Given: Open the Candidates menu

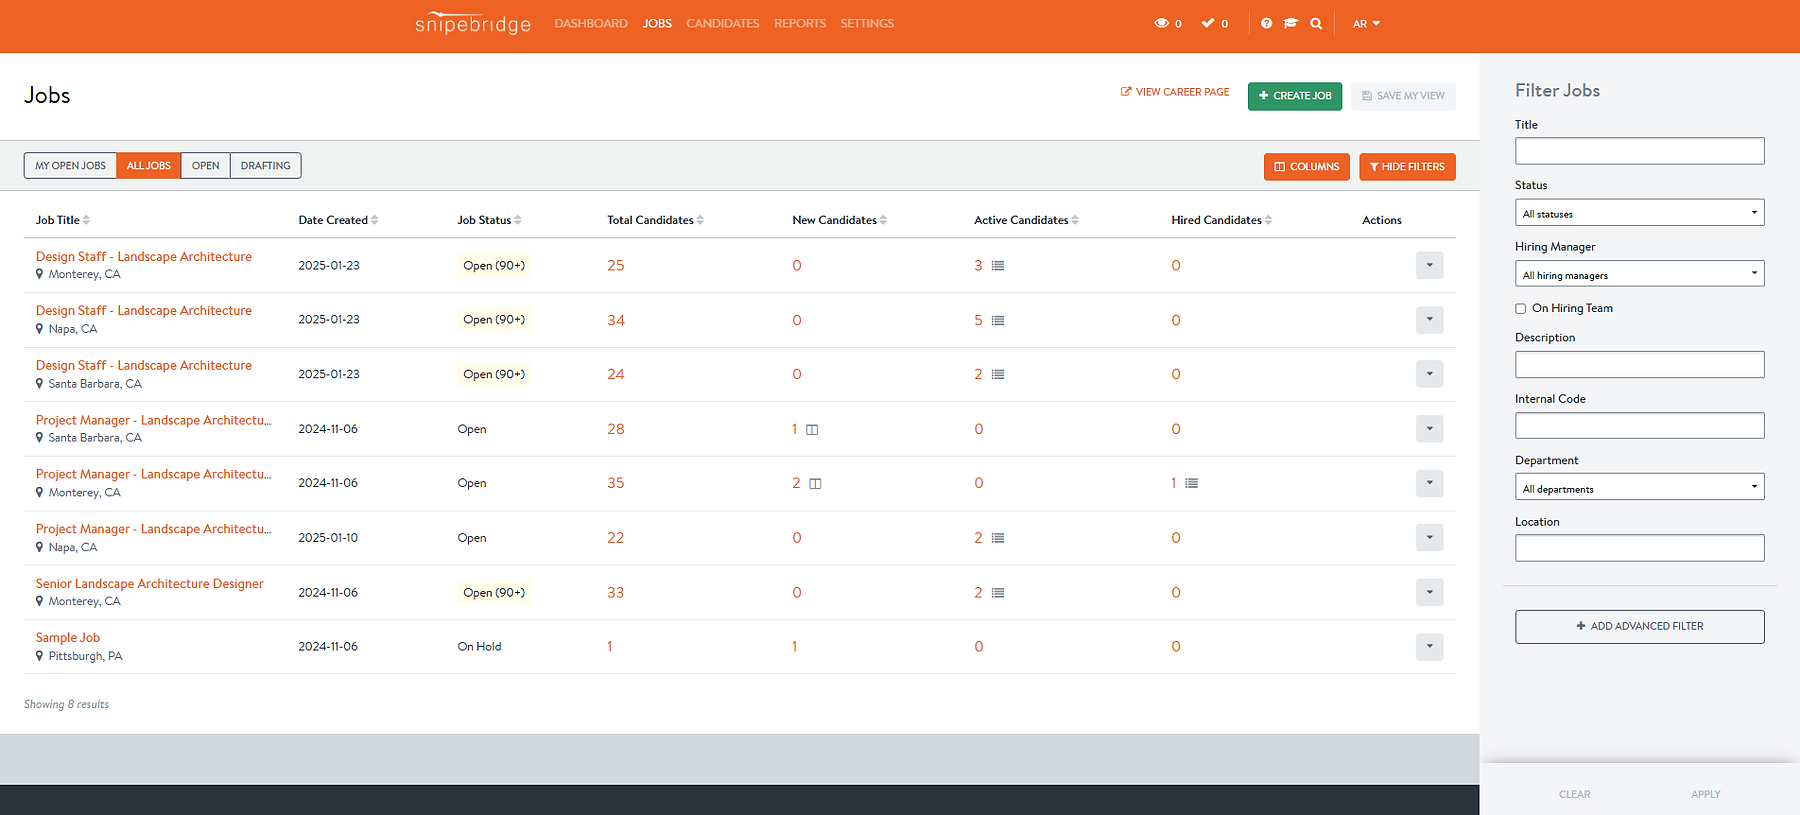Looking at the screenshot, I should click(x=723, y=24).
